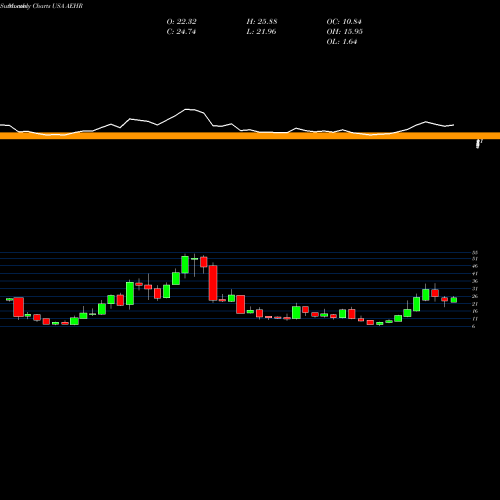Select the OH: 15.95 value
Image resolution: width=500 pixels, height=500 pixels.
345,32
